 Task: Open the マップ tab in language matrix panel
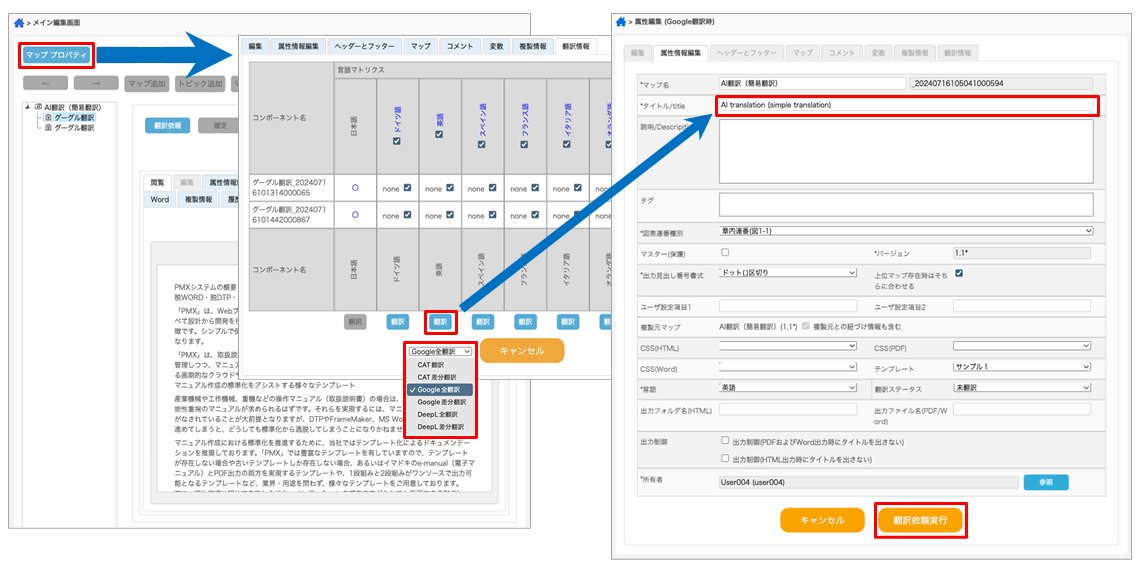tap(420, 47)
